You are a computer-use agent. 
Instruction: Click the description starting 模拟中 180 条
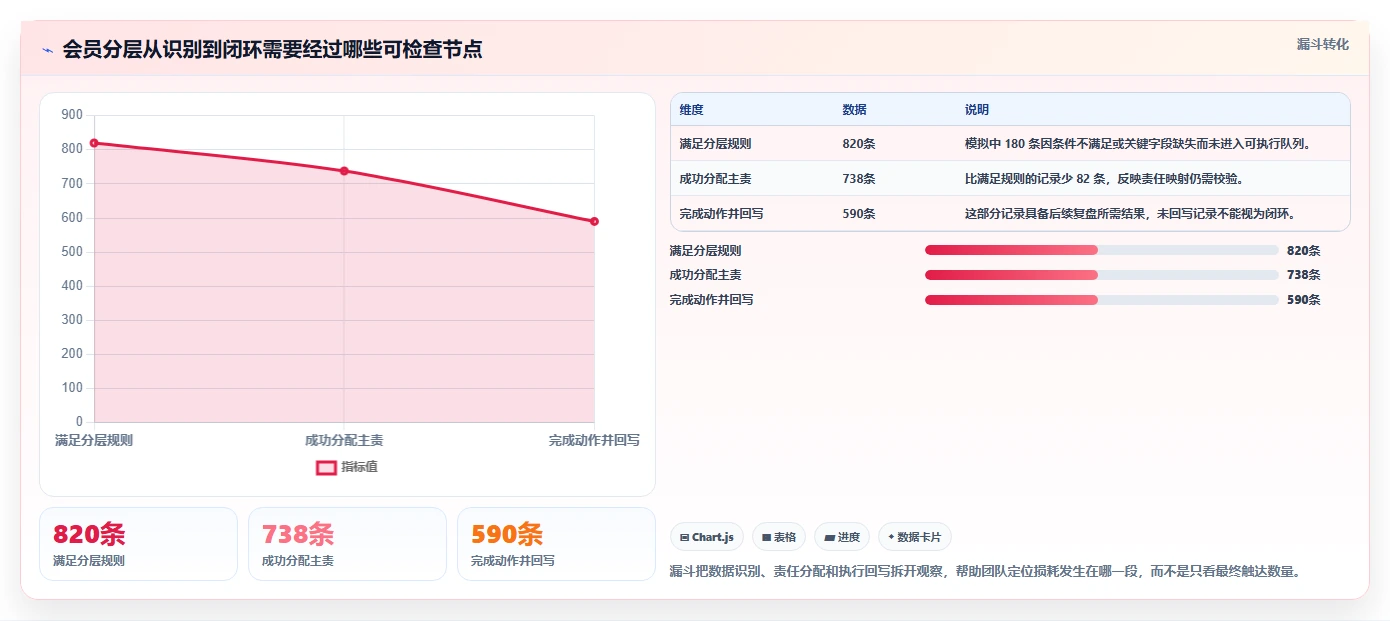[x=1138, y=144]
